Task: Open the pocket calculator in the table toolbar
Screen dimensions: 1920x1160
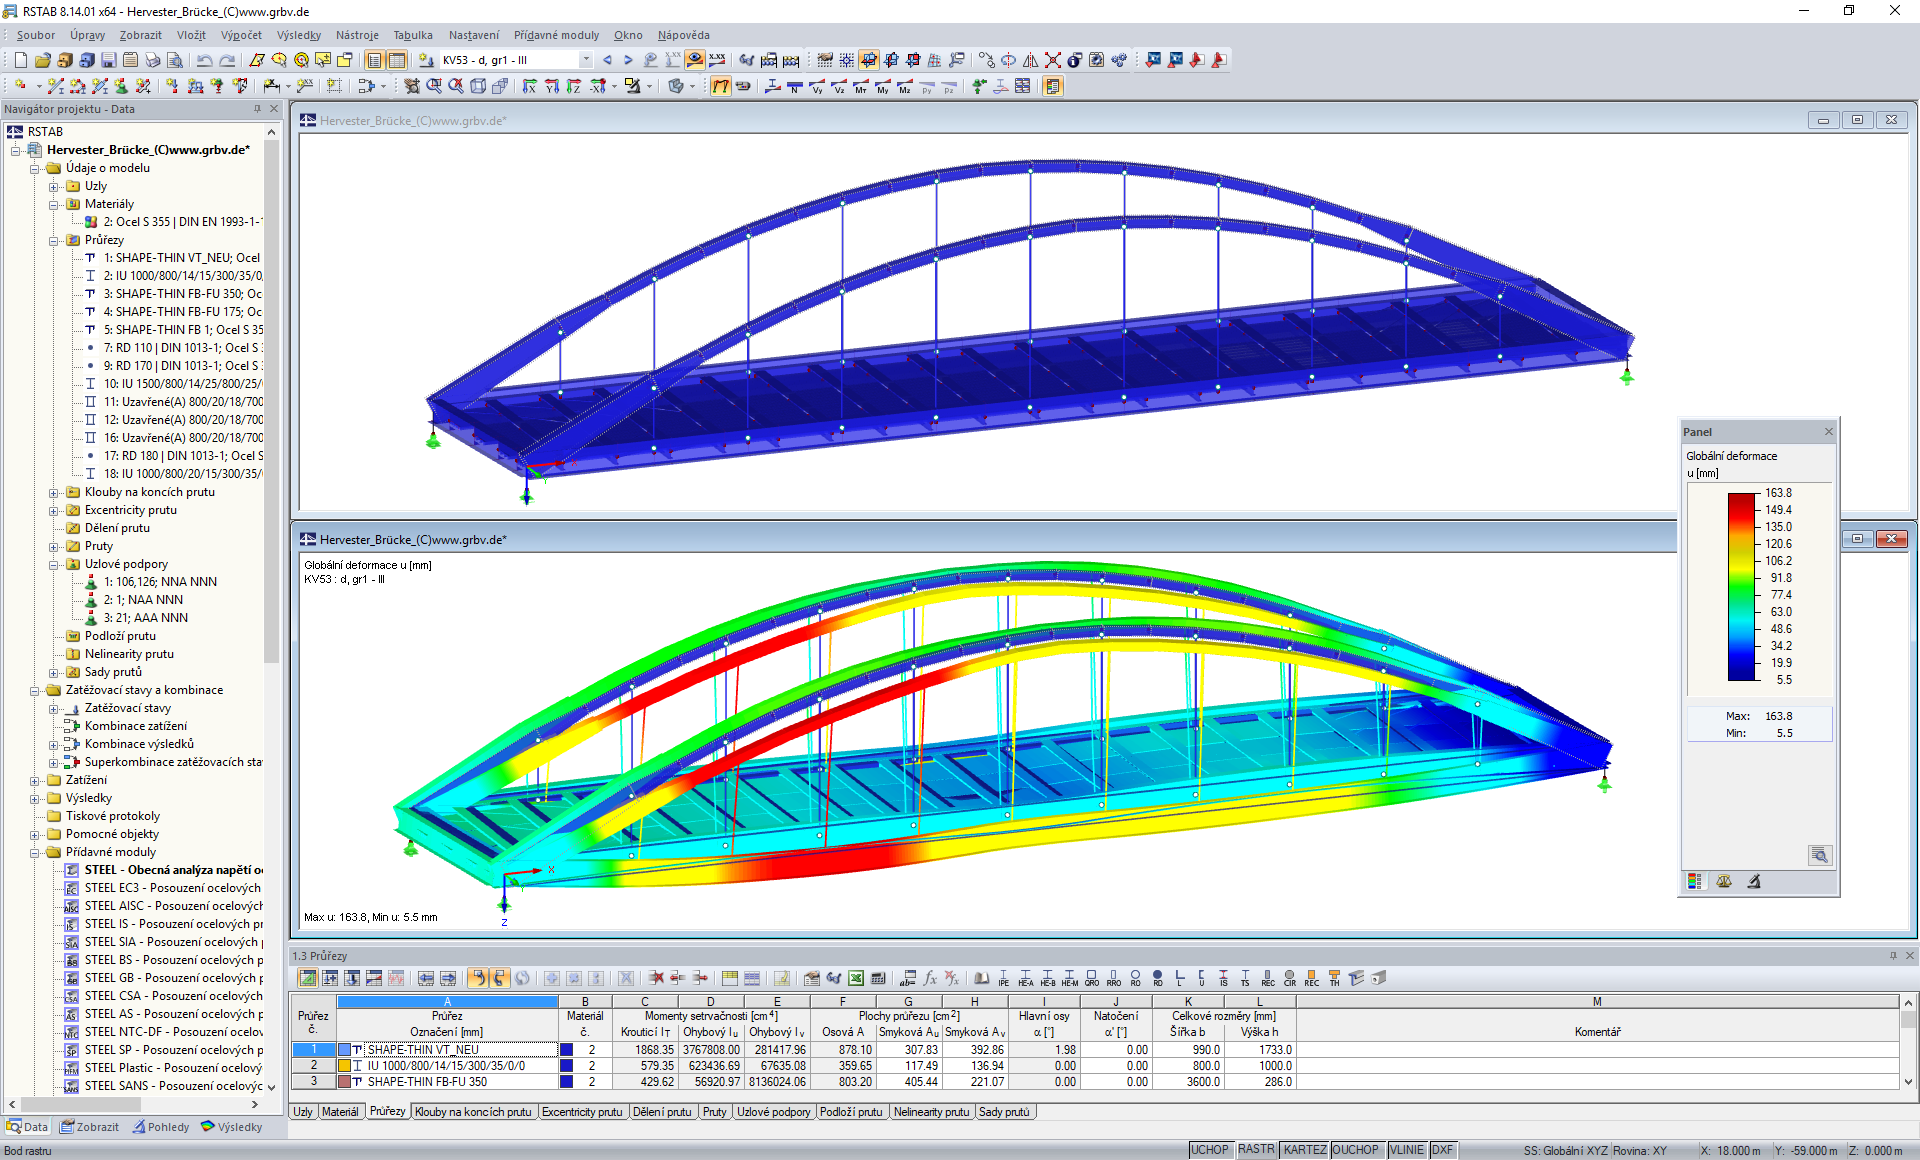Action: [x=878, y=980]
